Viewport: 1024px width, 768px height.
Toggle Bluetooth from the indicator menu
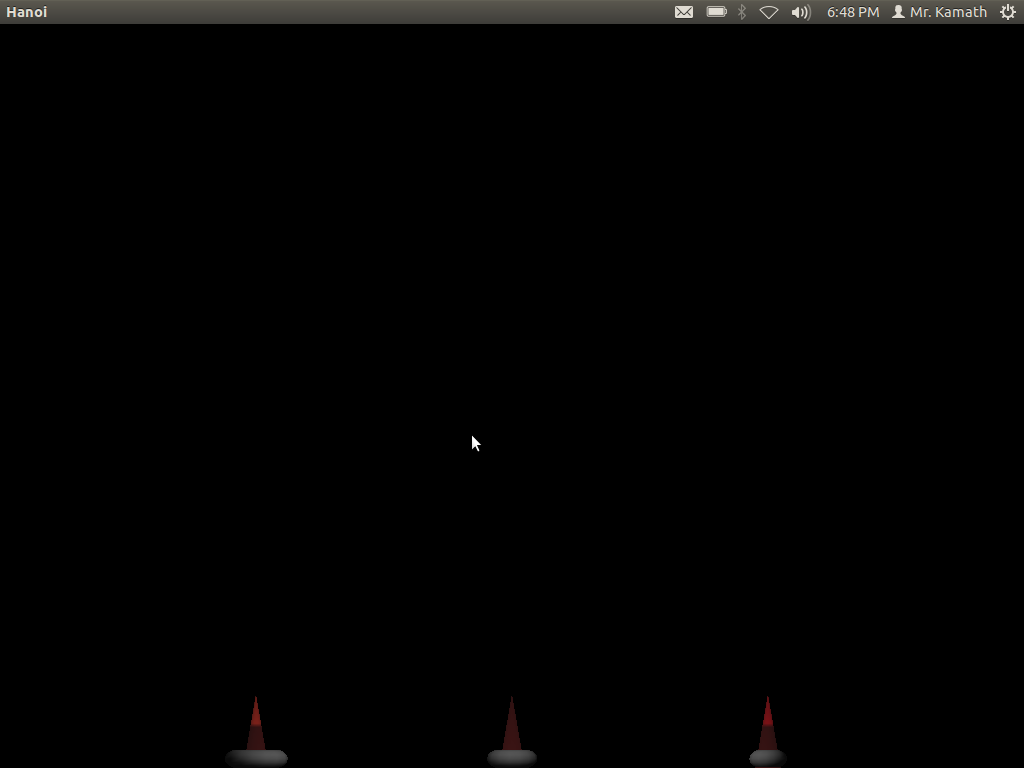click(740, 12)
